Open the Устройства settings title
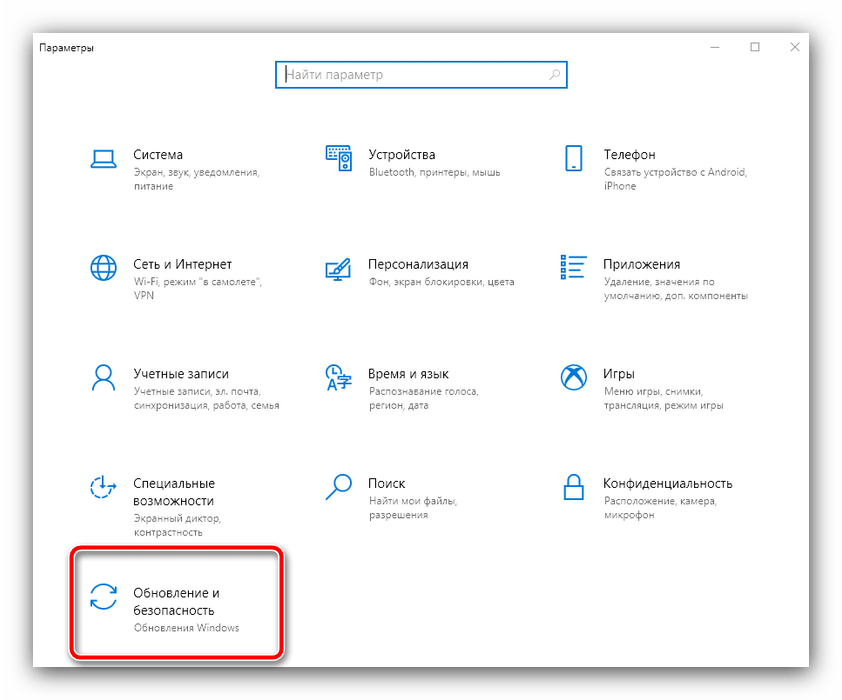 tap(402, 155)
